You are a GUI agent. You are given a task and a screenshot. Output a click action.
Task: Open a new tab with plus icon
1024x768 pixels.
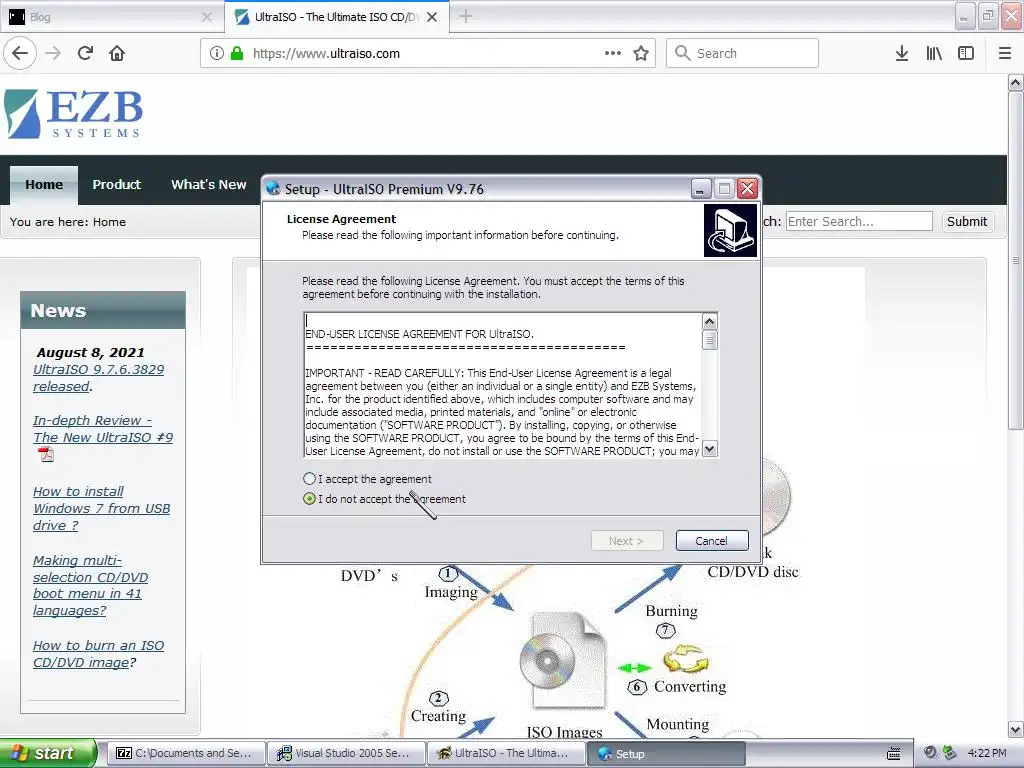[x=466, y=16]
